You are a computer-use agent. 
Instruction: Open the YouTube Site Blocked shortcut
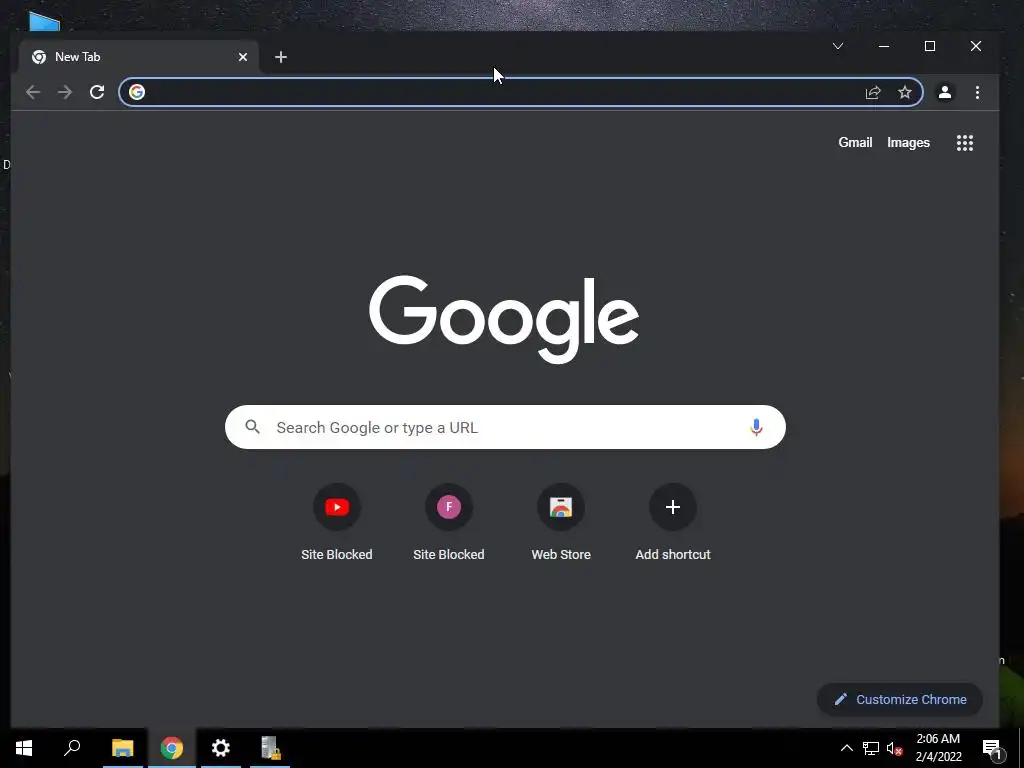(337, 522)
